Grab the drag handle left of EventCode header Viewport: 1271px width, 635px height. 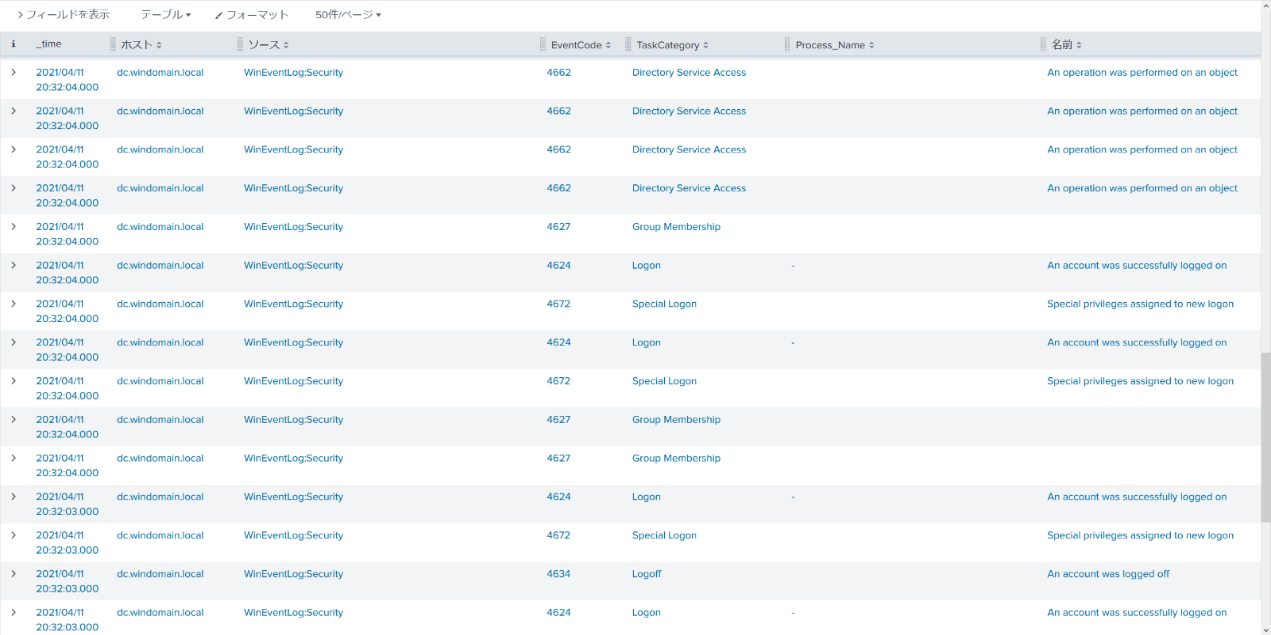point(543,45)
